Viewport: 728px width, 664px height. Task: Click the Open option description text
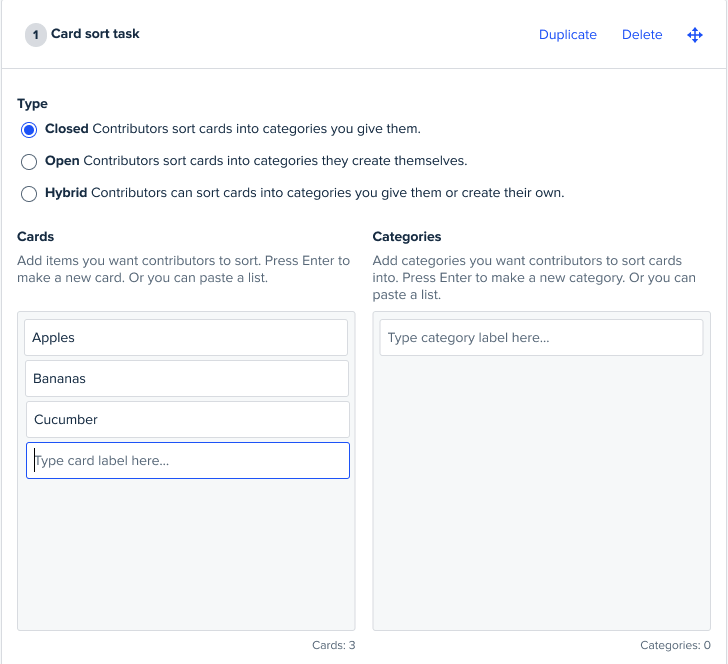275,161
